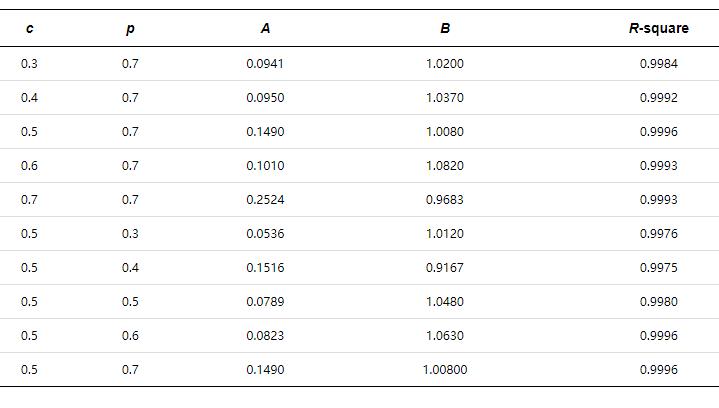Click the B value 1.0200
719x408 pixels.
[x=444, y=64]
